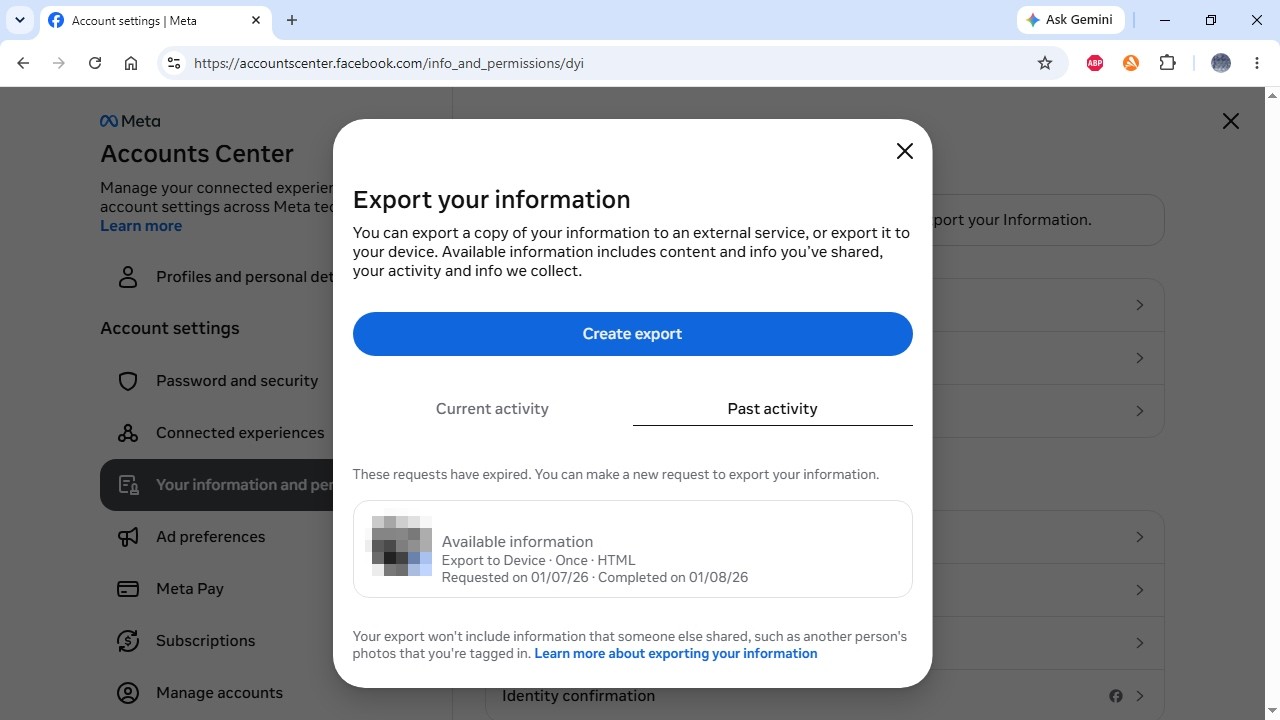
Task: Reload the current page
Action: (x=95, y=63)
